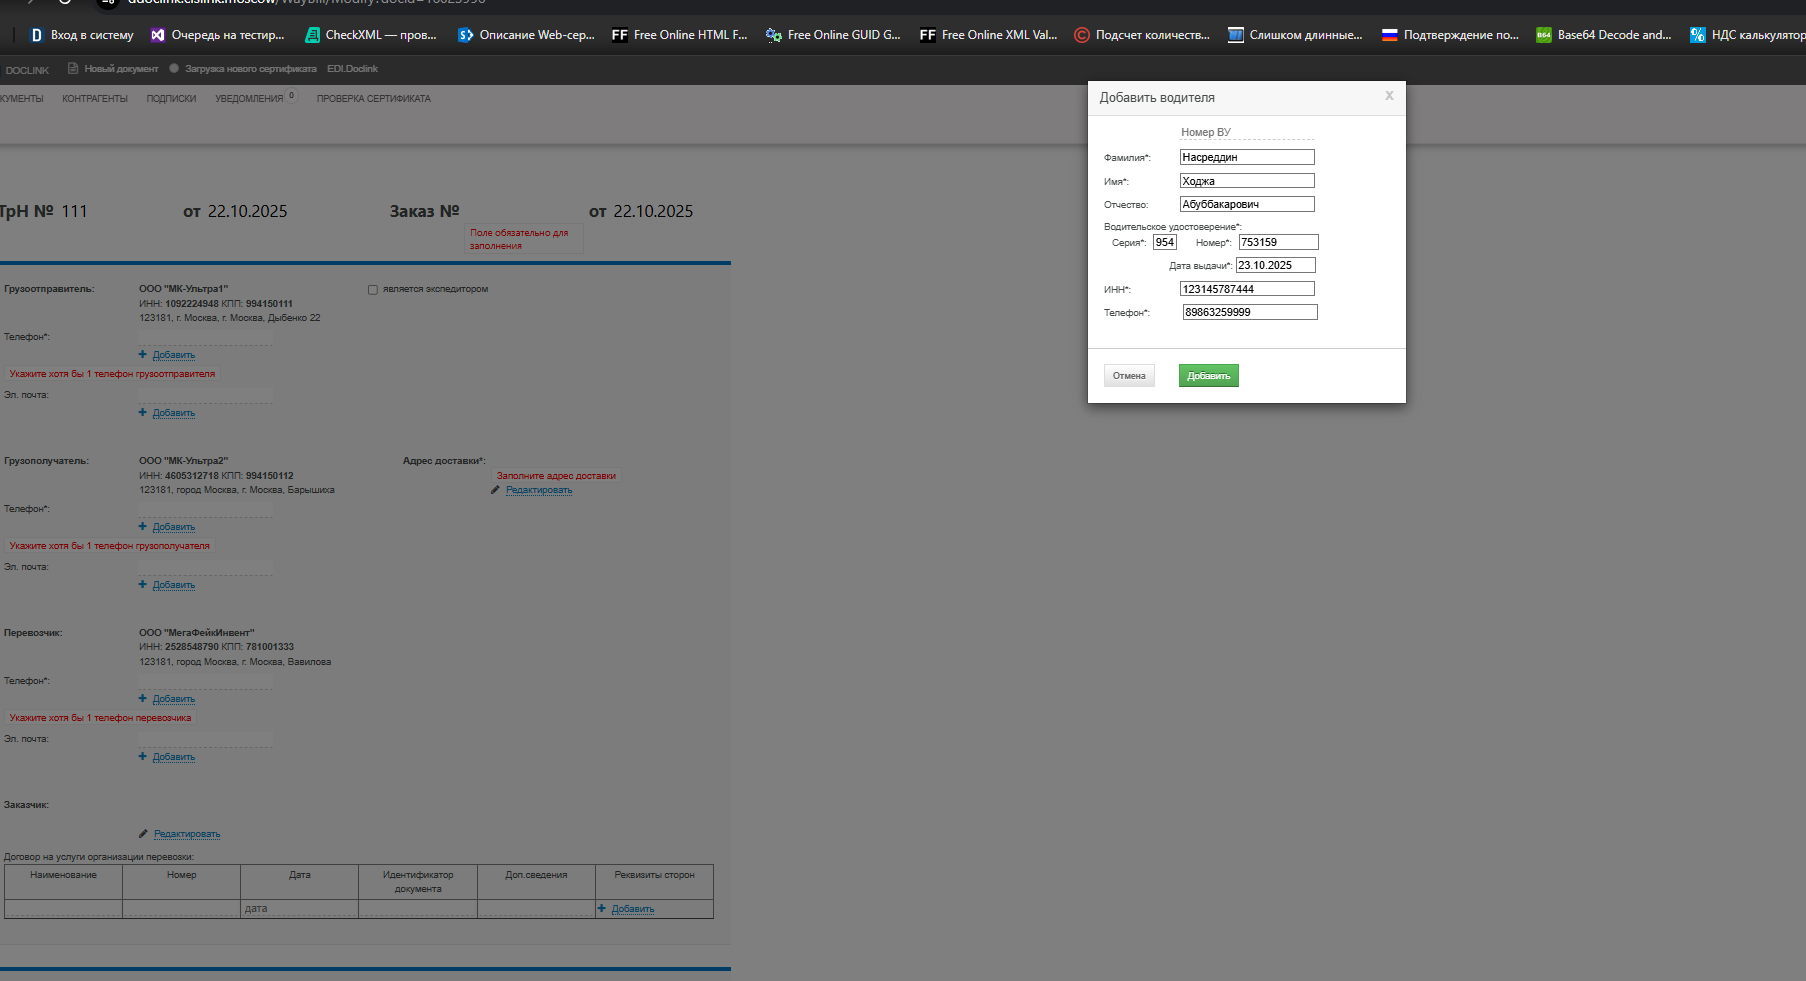
Task: Click the Заказ date 22.10.2025
Action: coord(653,212)
